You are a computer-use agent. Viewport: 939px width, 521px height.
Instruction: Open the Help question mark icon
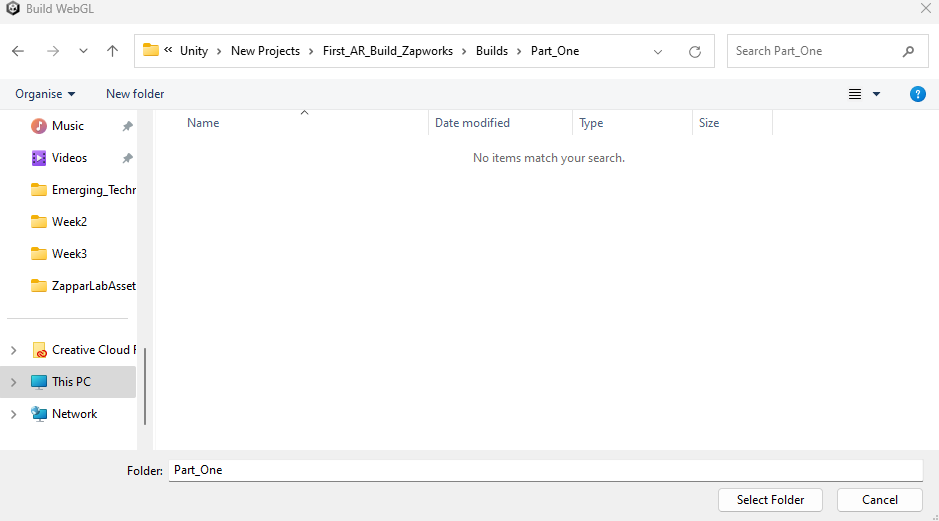(917, 94)
